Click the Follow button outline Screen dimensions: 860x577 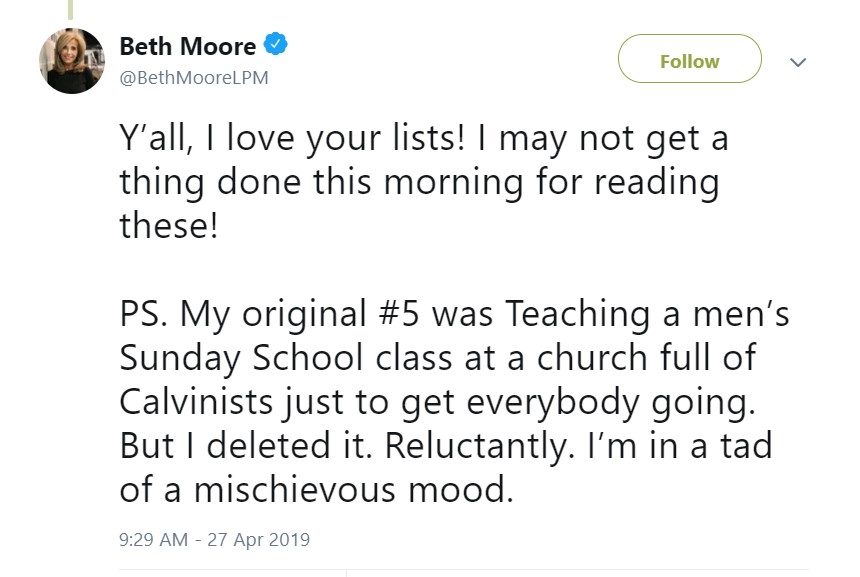point(689,59)
